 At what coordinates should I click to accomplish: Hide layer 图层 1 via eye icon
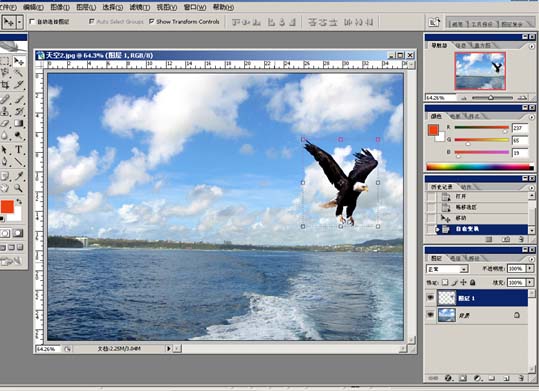tap(430, 298)
